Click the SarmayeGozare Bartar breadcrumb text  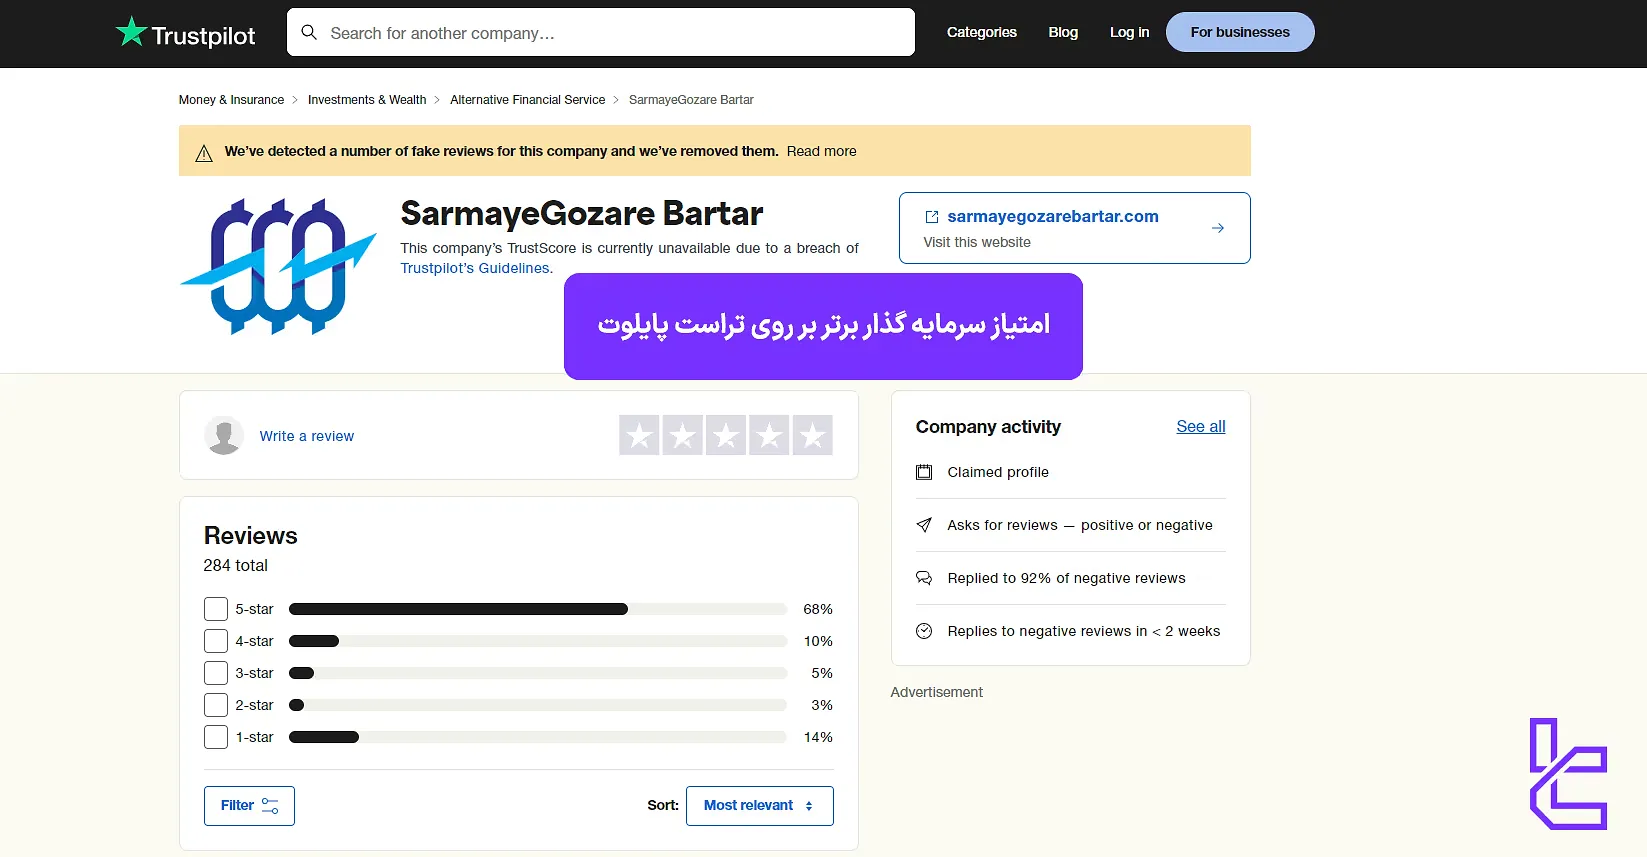coord(691,100)
